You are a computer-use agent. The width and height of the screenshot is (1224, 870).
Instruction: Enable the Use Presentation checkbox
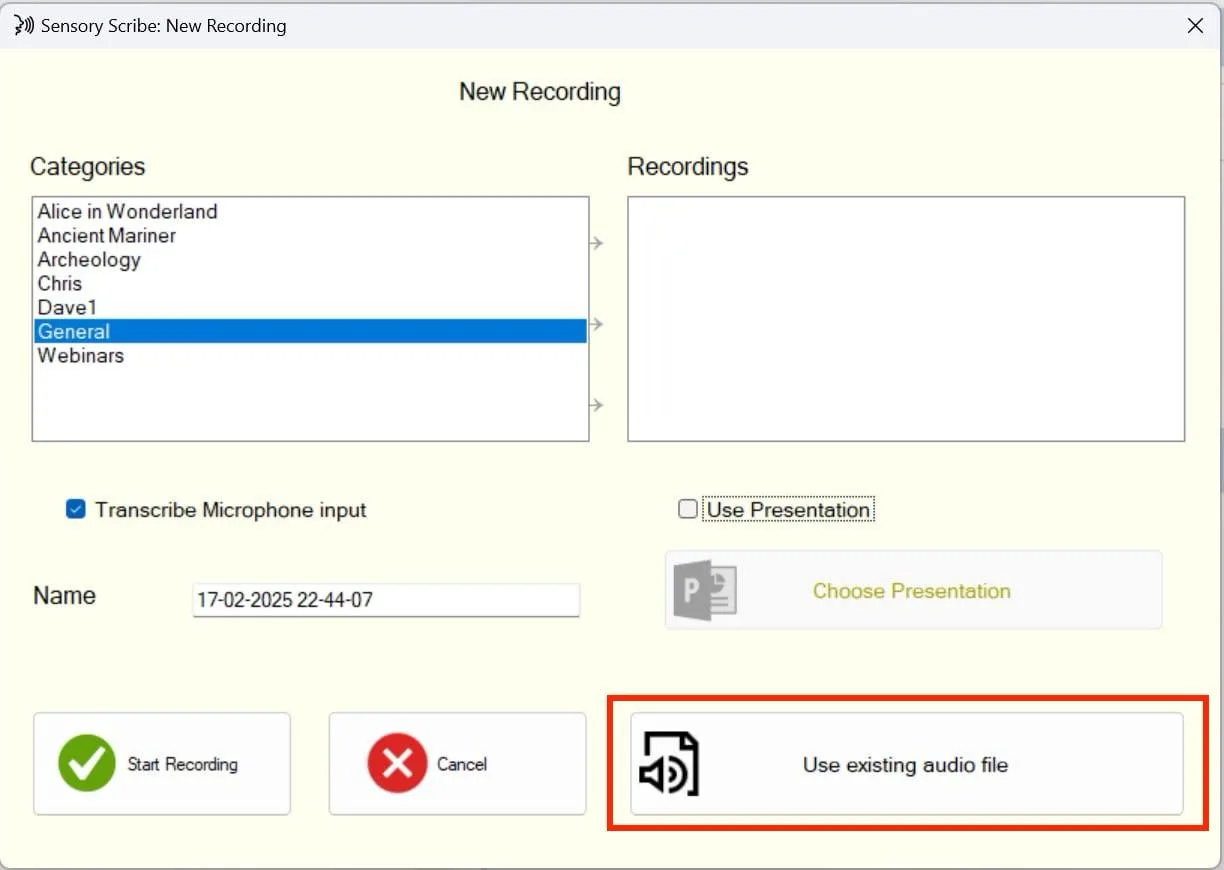[x=687, y=509]
